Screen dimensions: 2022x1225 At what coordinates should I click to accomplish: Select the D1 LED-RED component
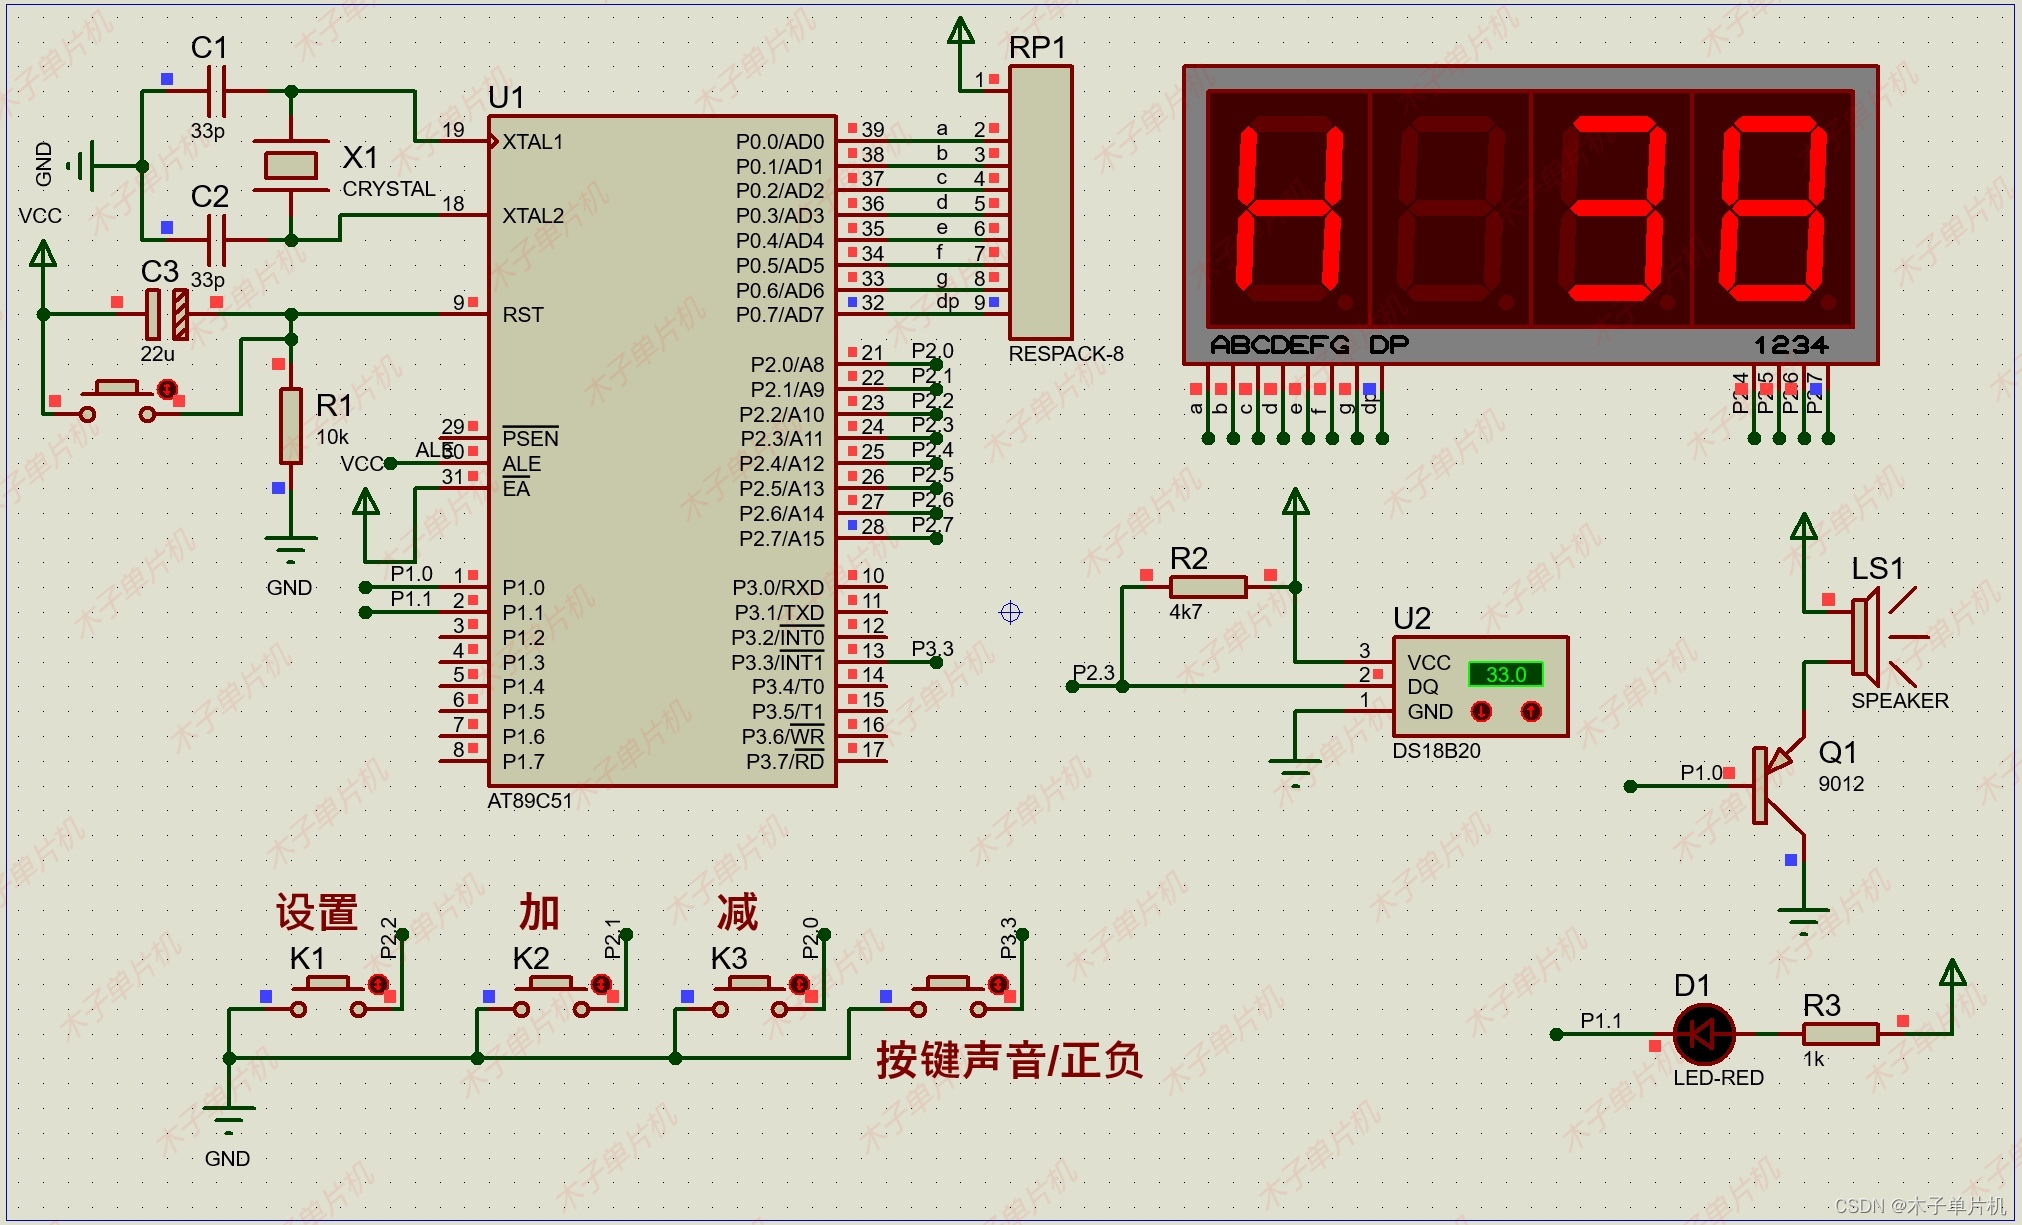tap(1703, 1034)
